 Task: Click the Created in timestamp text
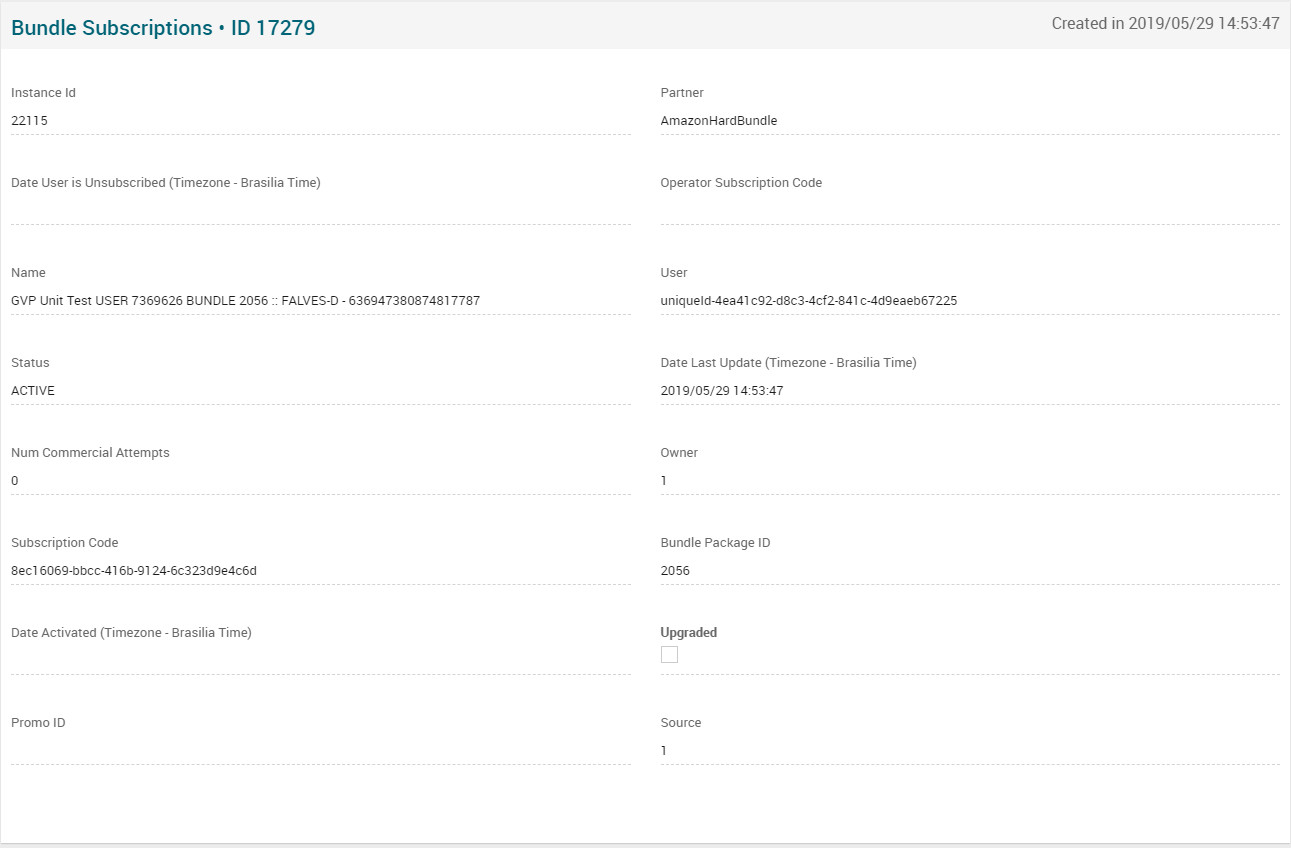(x=1165, y=24)
